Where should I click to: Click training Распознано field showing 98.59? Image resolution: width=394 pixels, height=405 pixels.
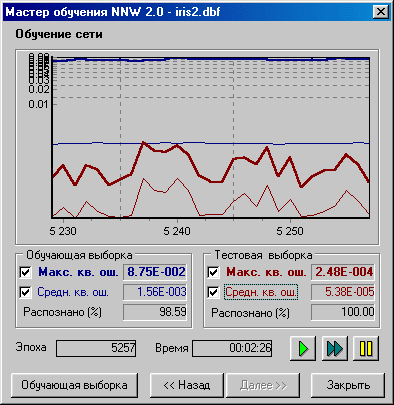click(155, 312)
